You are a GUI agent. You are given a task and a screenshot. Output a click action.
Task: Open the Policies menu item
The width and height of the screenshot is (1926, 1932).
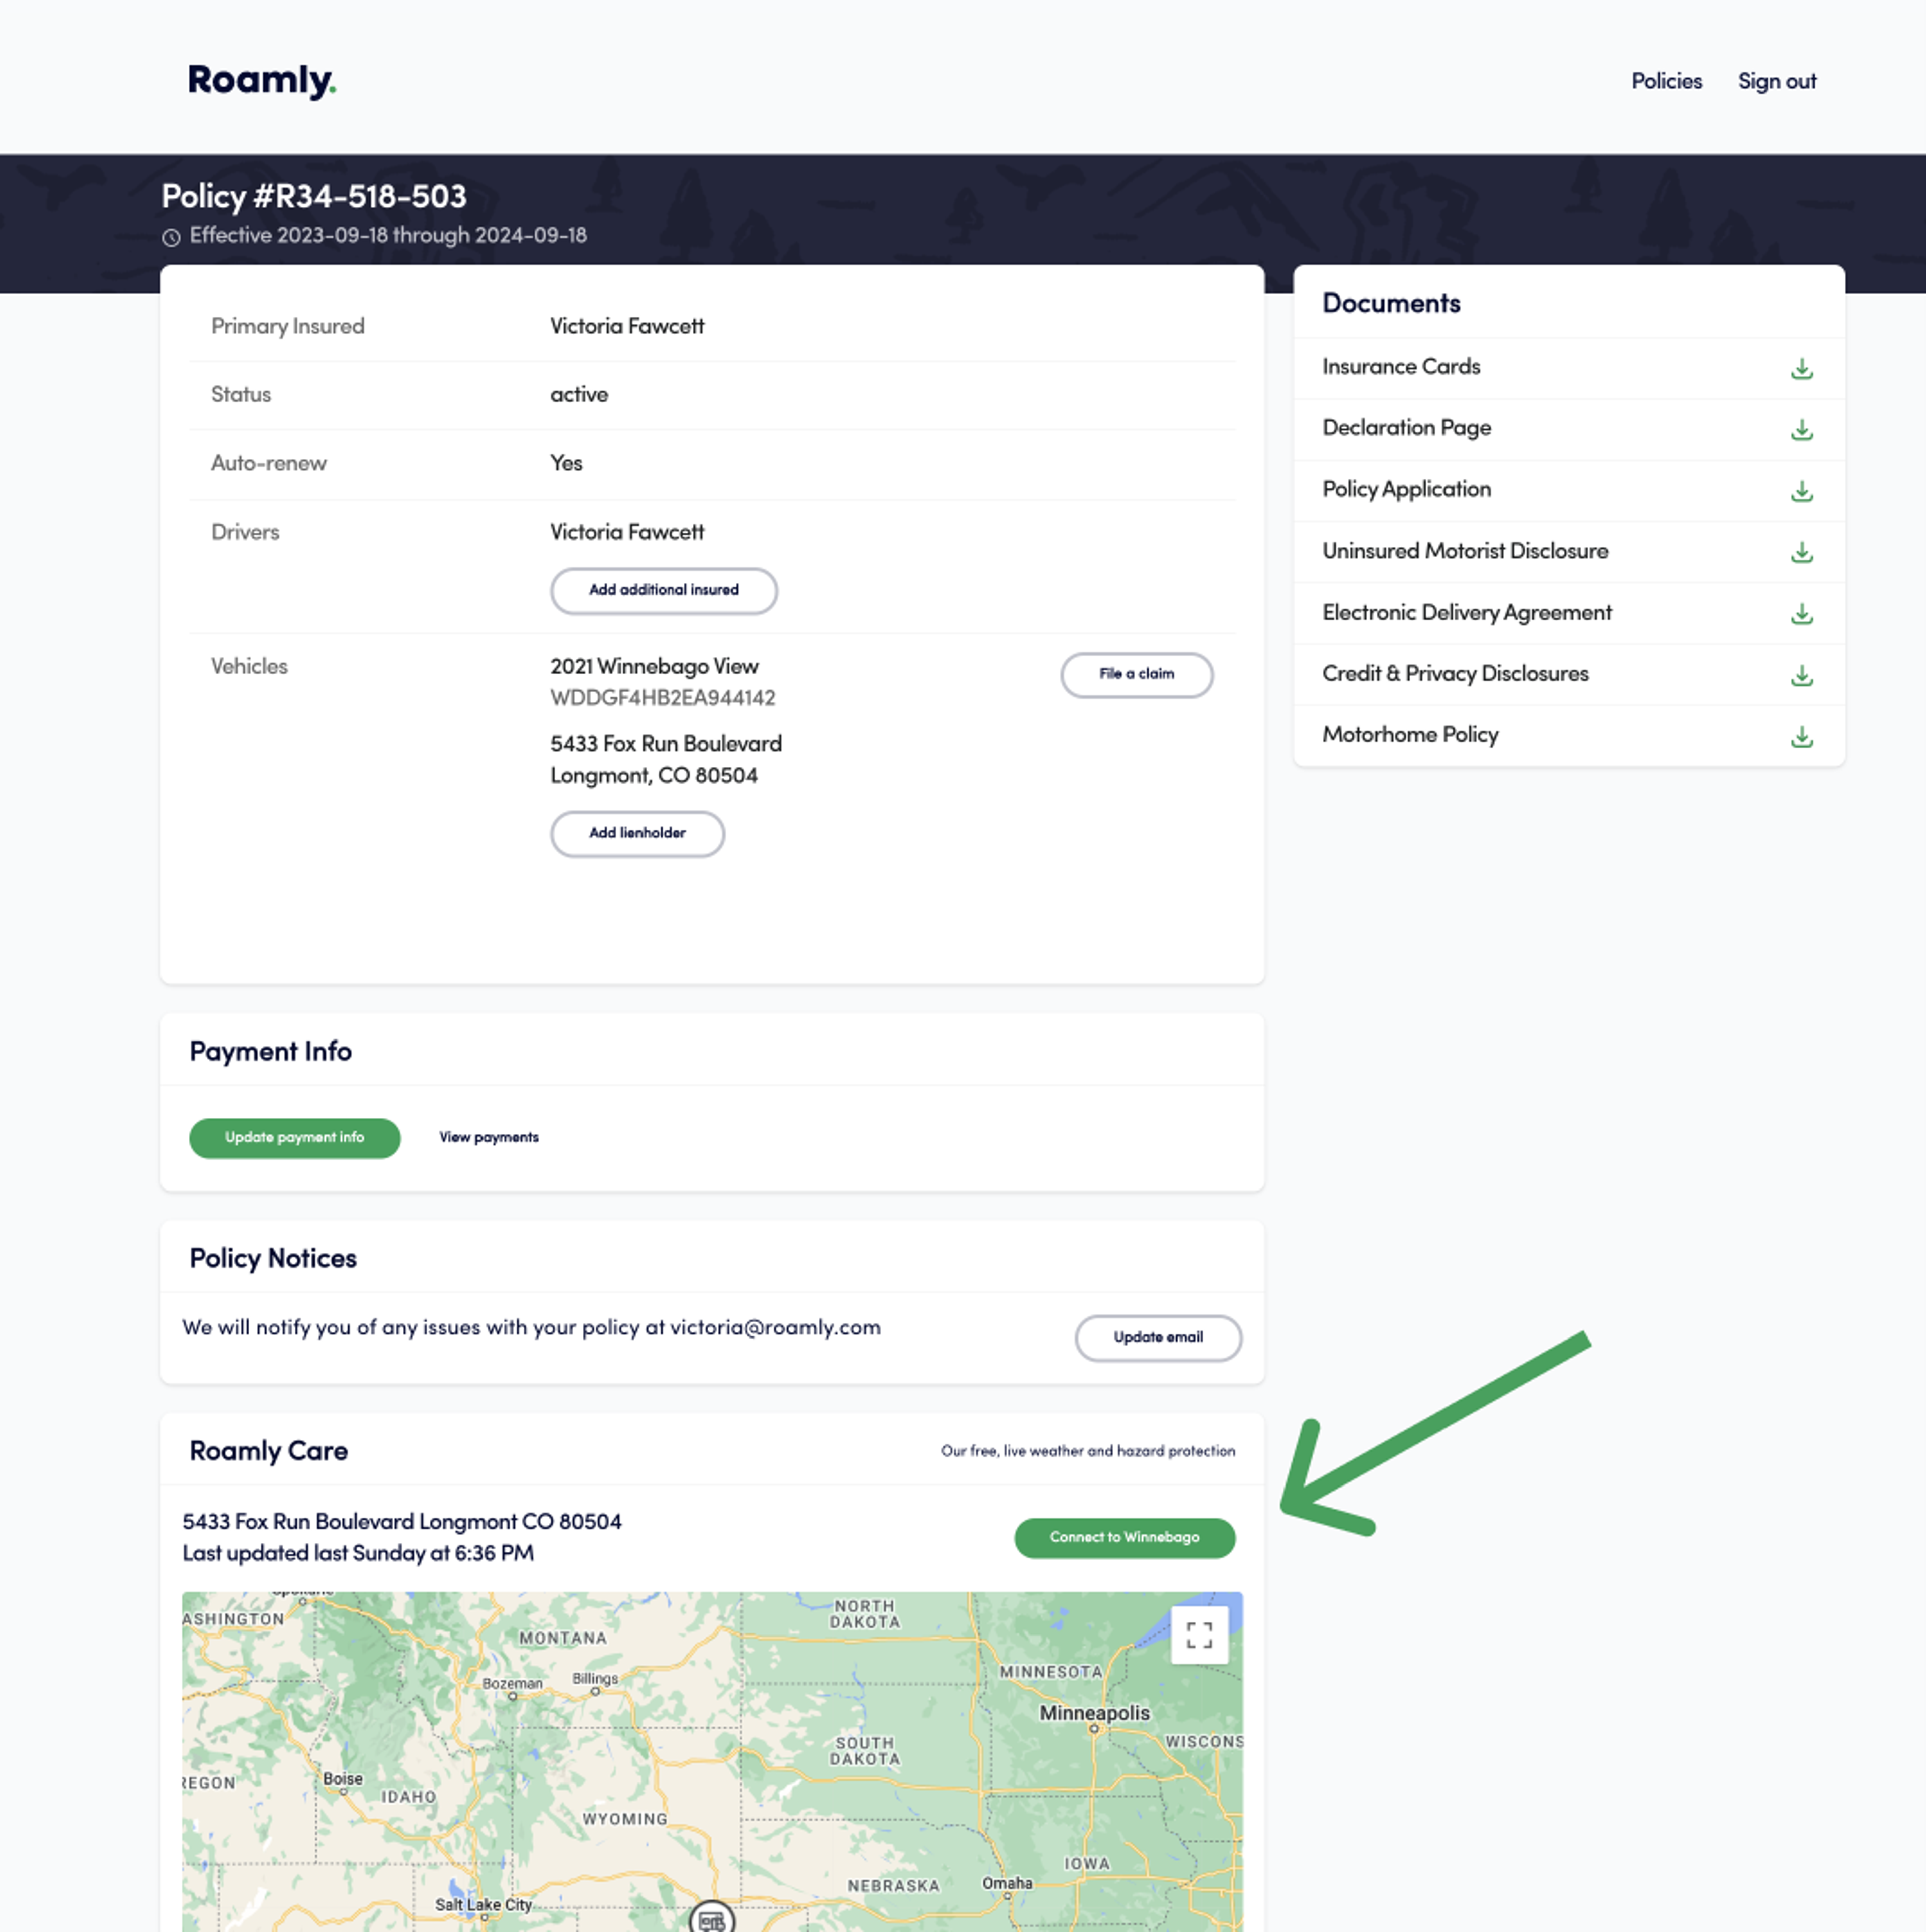pos(1665,81)
